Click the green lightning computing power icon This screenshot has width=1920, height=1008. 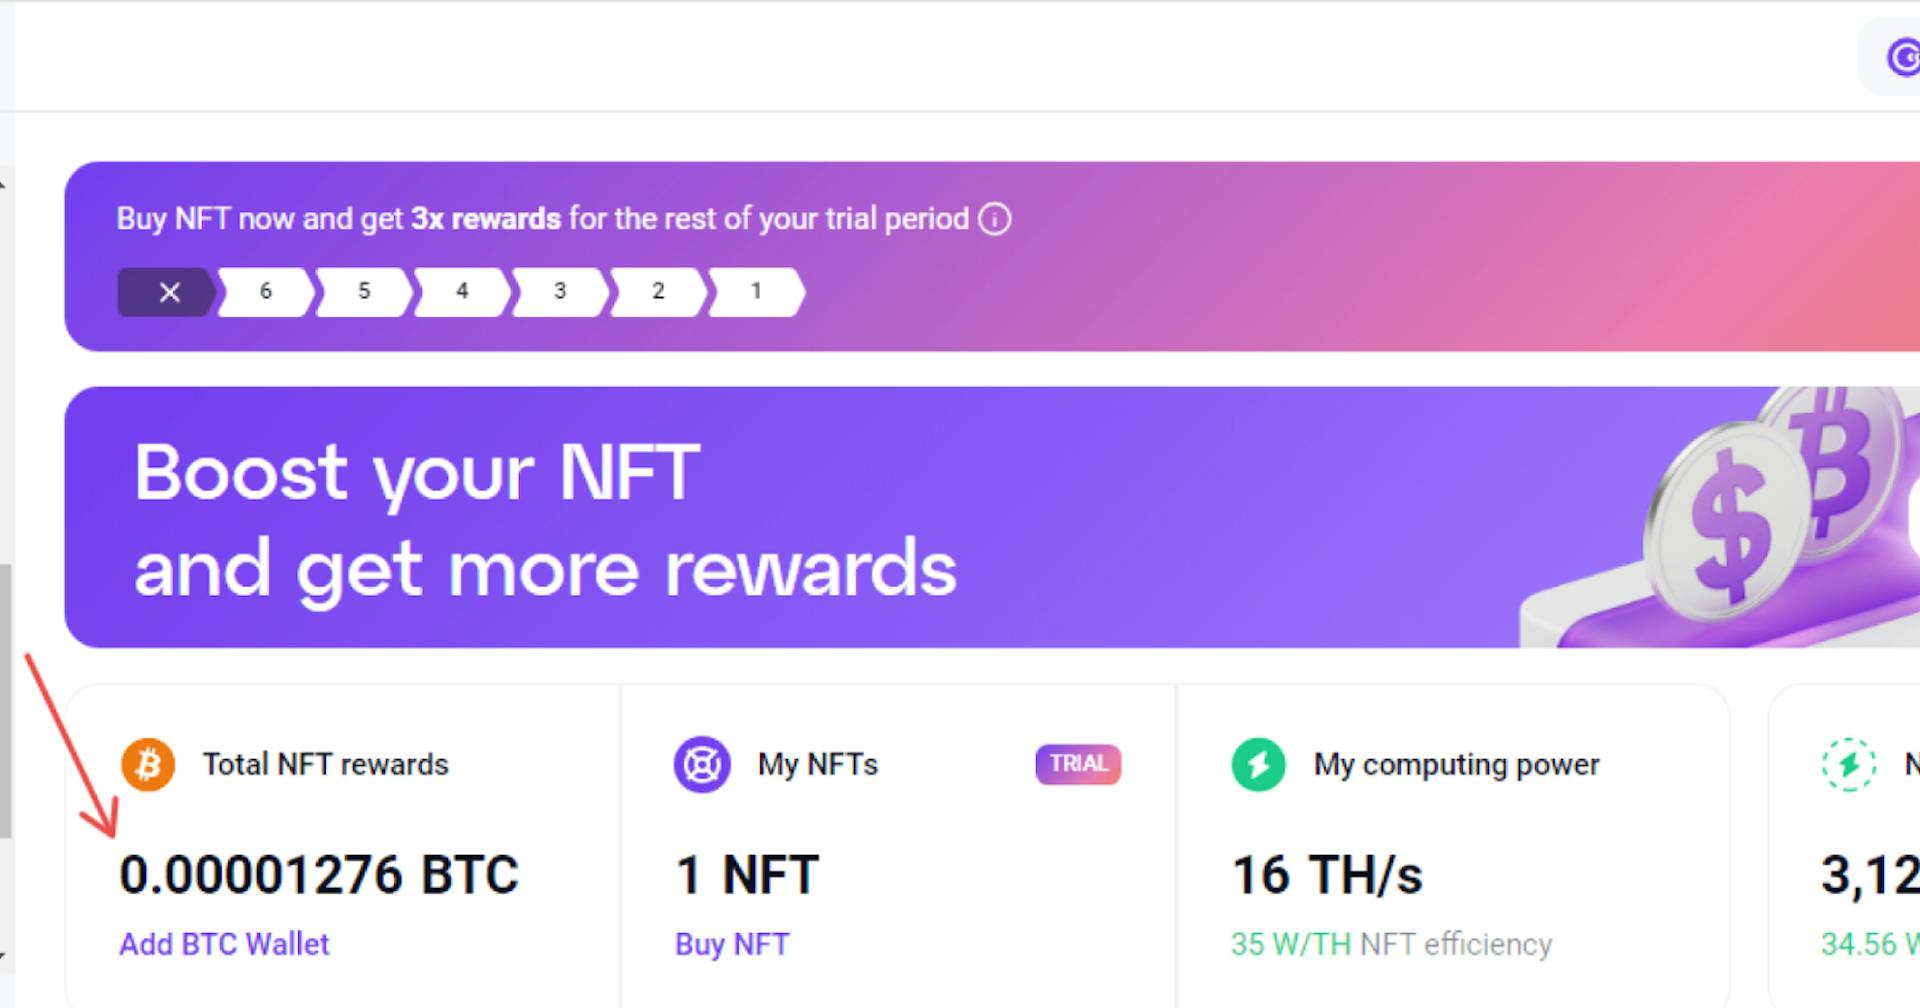(1258, 764)
